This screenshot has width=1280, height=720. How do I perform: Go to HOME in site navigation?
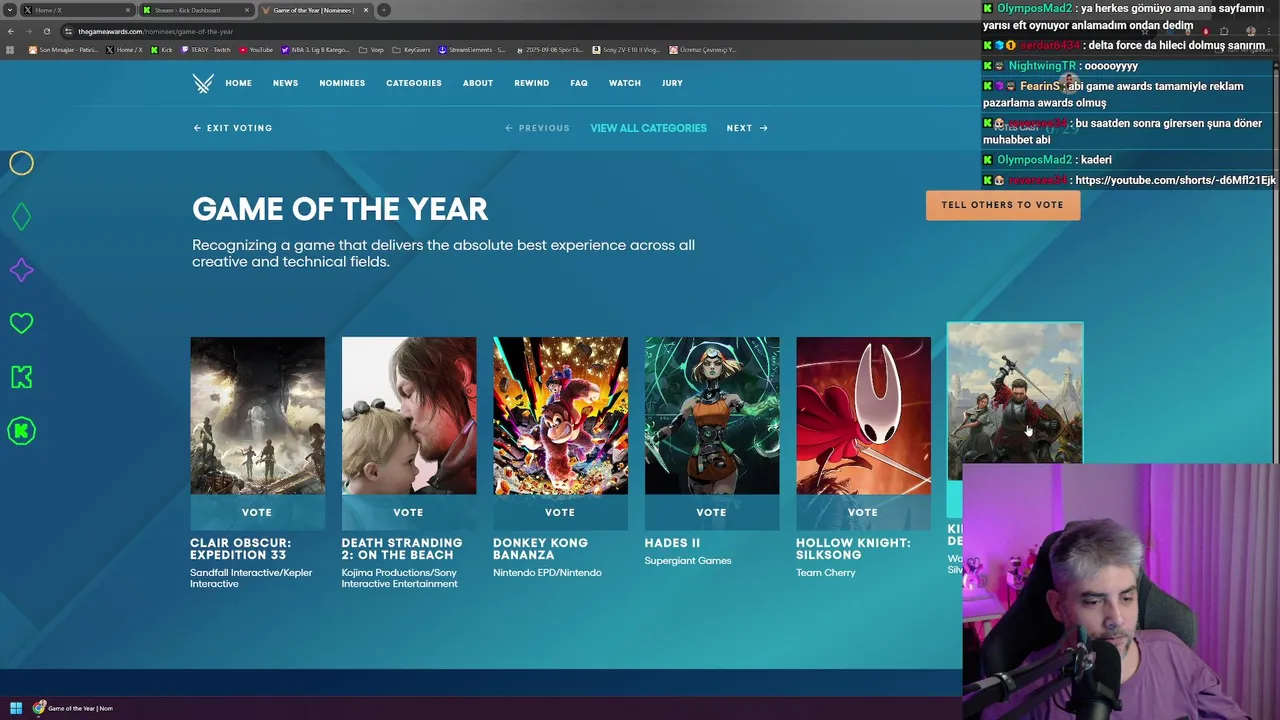click(238, 83)
